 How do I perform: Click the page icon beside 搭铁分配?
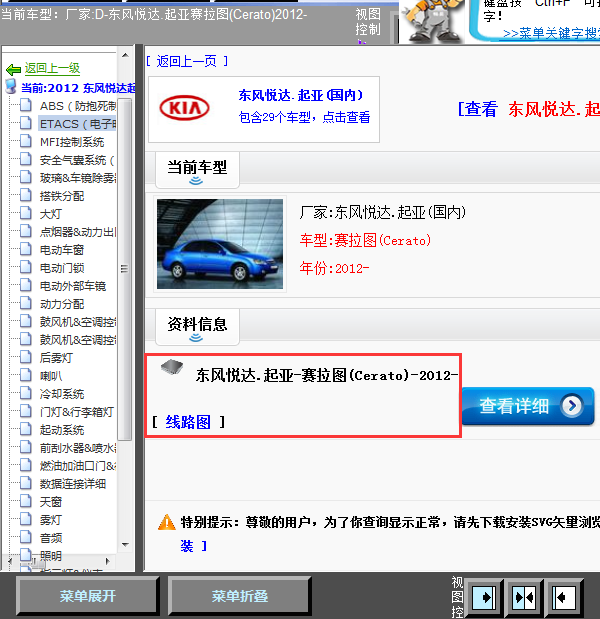pyautogui.click(x=26, y=195)
